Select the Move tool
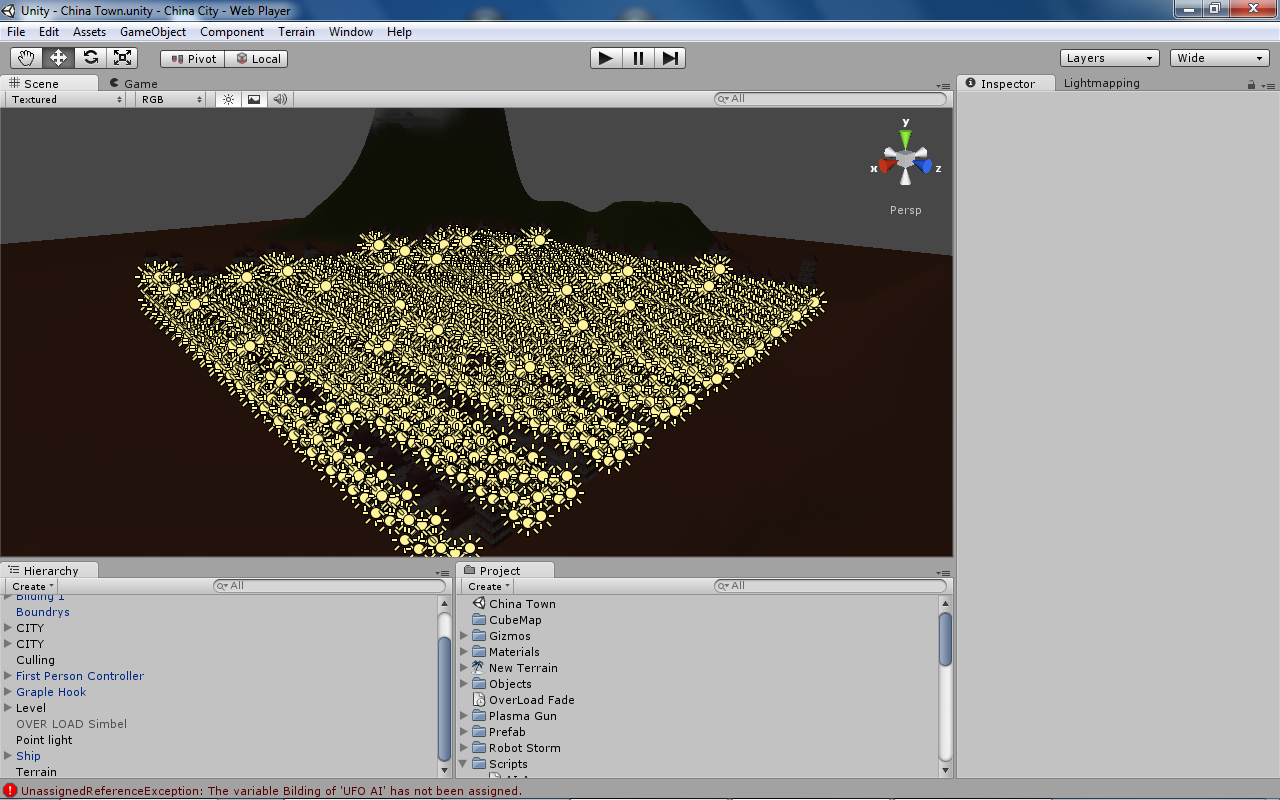Viewport: 1280px width, 800px height. click(x=58, y=58)
